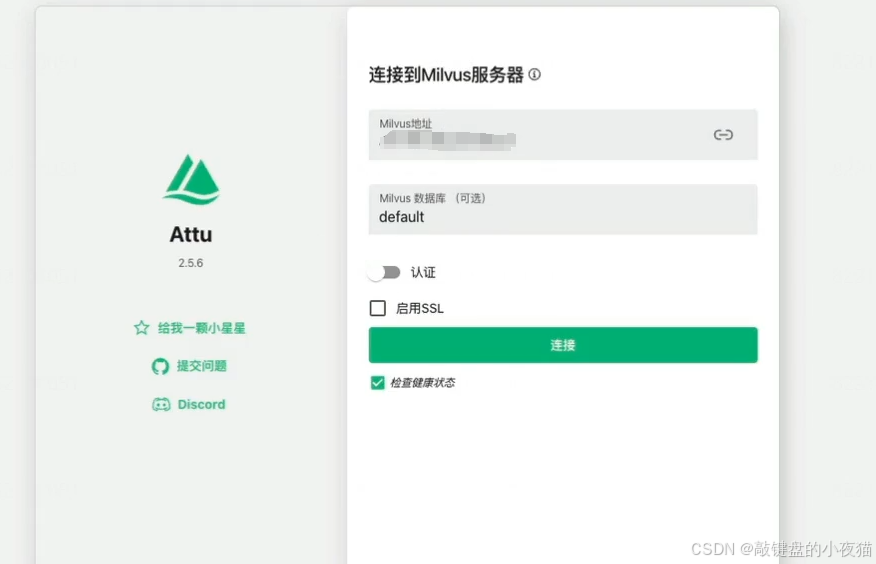Open the 给我一颗小星星 link

[202, 328]
